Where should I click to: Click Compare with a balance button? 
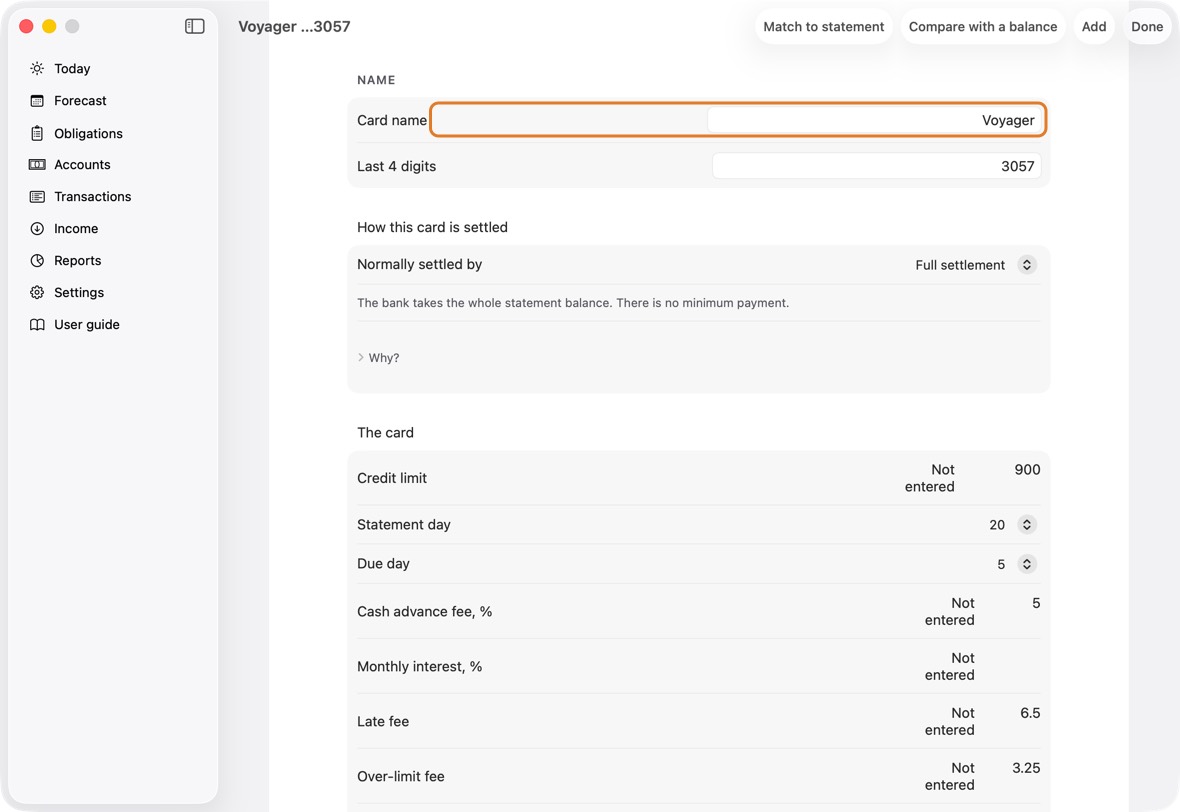983,26
